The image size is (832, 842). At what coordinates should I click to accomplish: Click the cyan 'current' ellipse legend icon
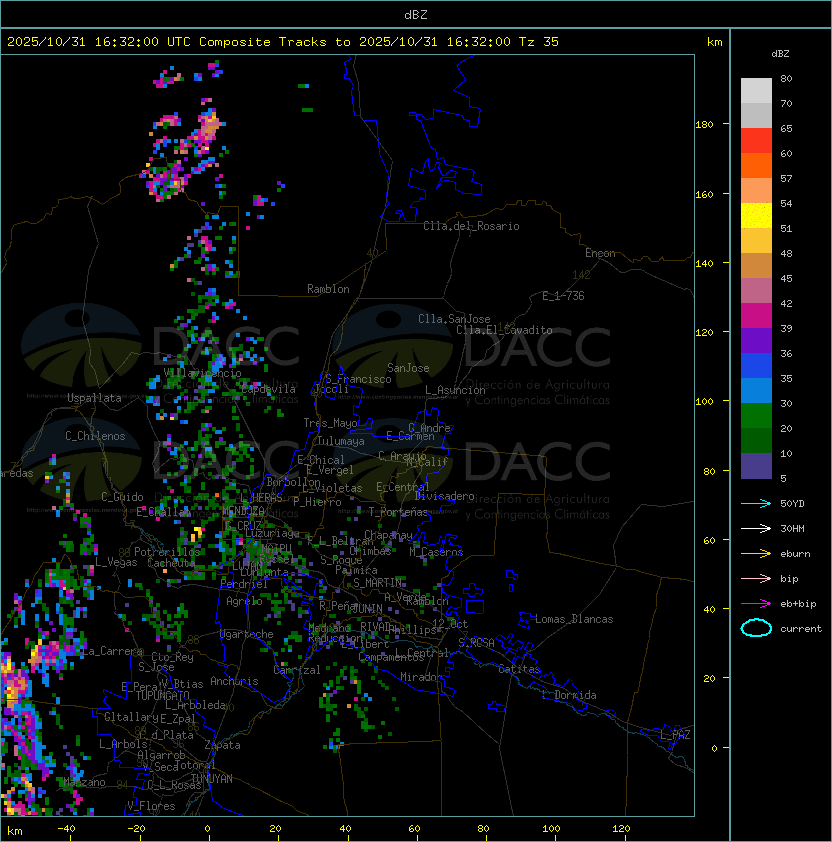coord(756,628)
